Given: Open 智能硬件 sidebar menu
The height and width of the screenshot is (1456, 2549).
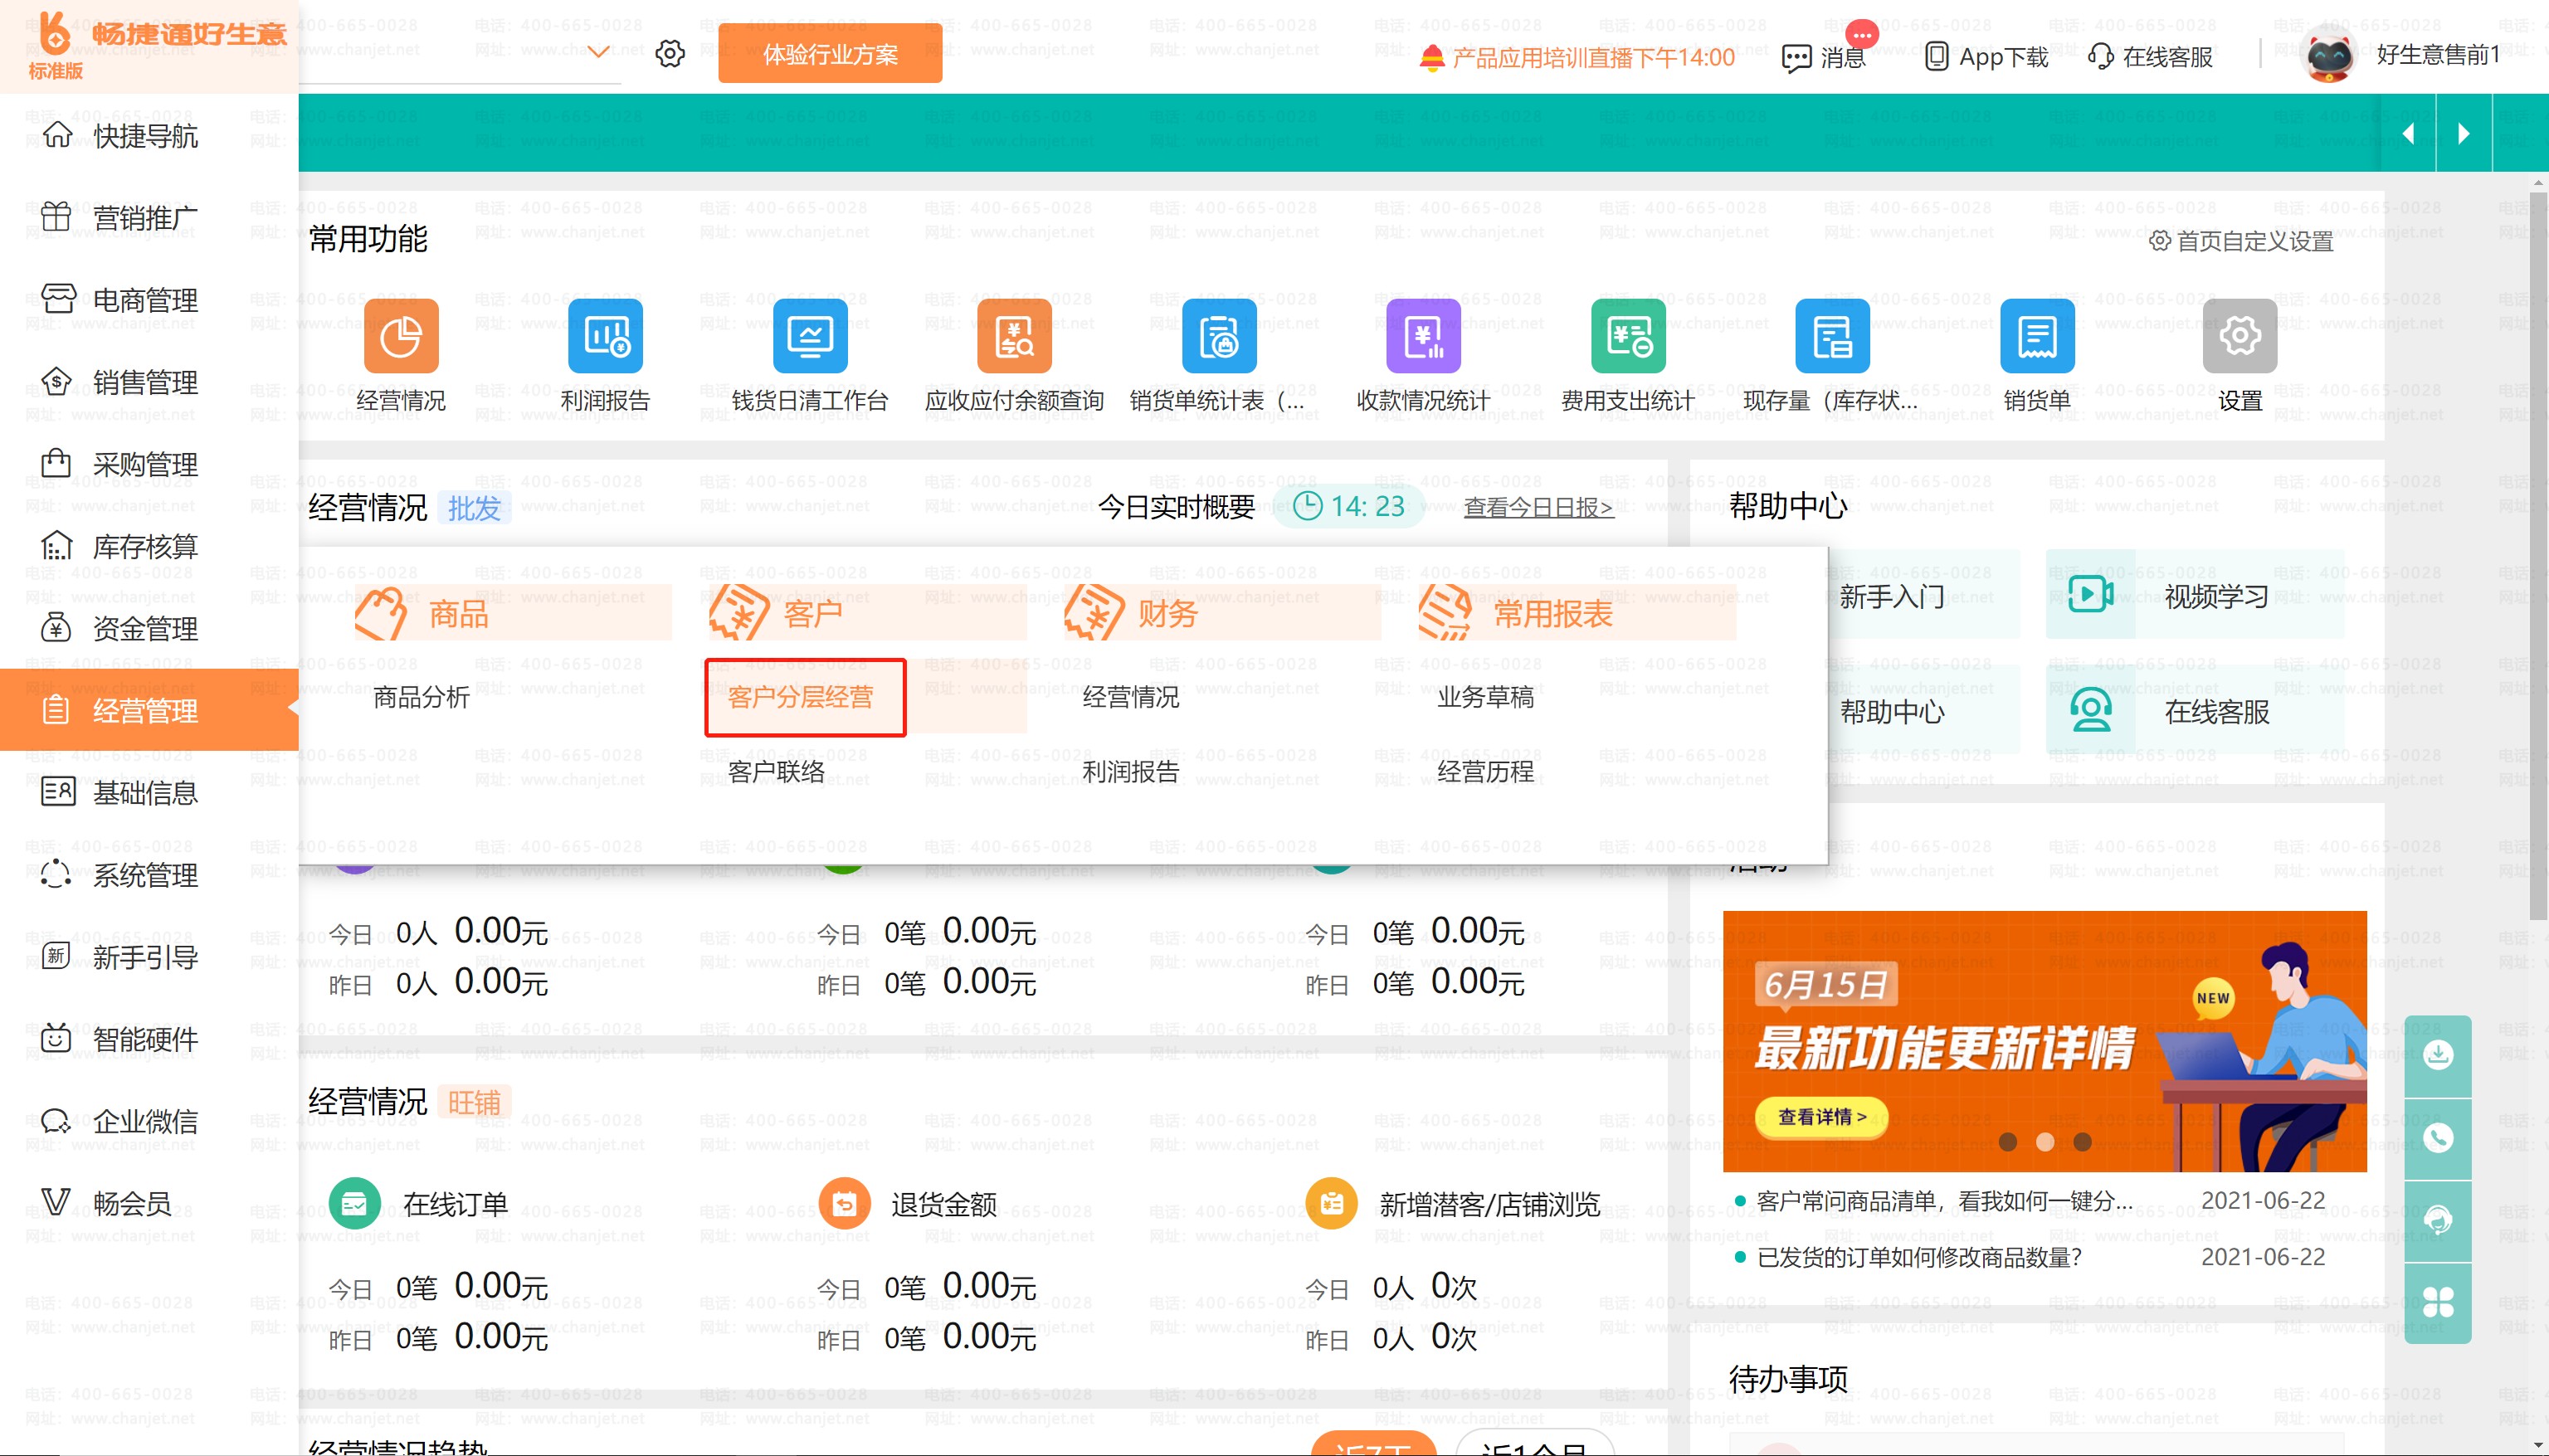Looking at the screenshot, I should tap(149, 1039).
